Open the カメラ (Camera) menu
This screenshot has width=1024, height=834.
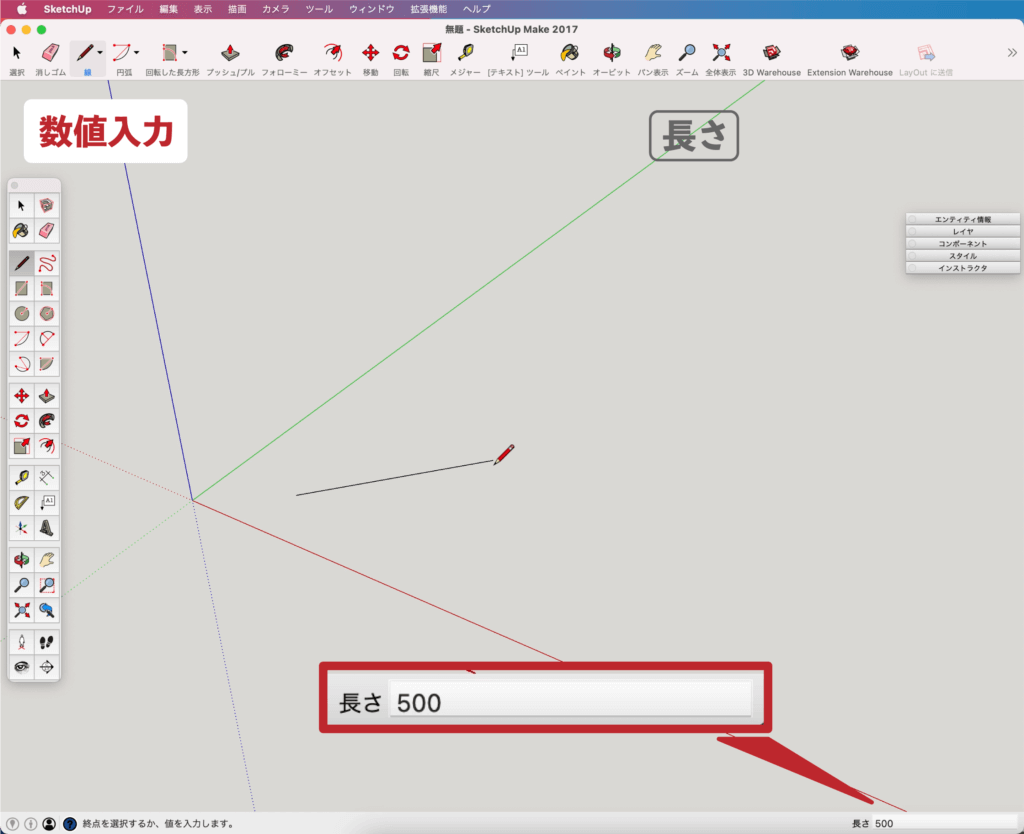click(x=275, y=8)
